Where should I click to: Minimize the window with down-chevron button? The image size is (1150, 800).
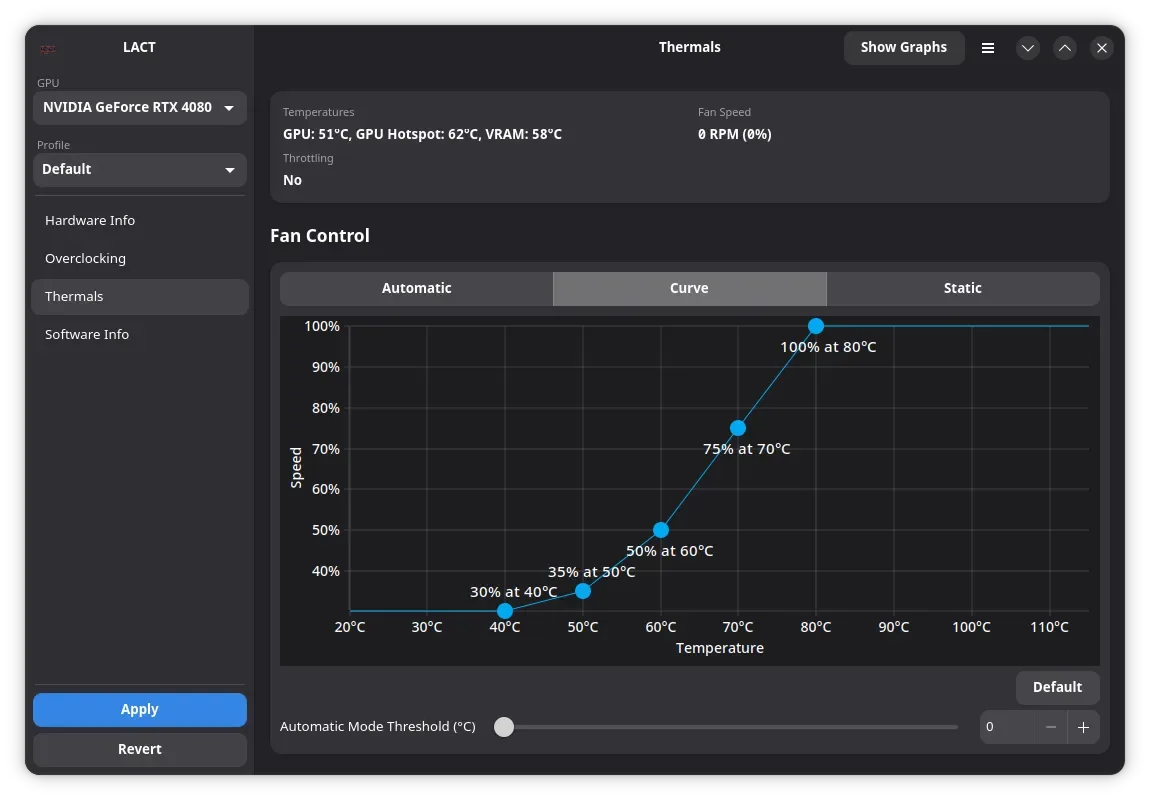pos(1028,48)
